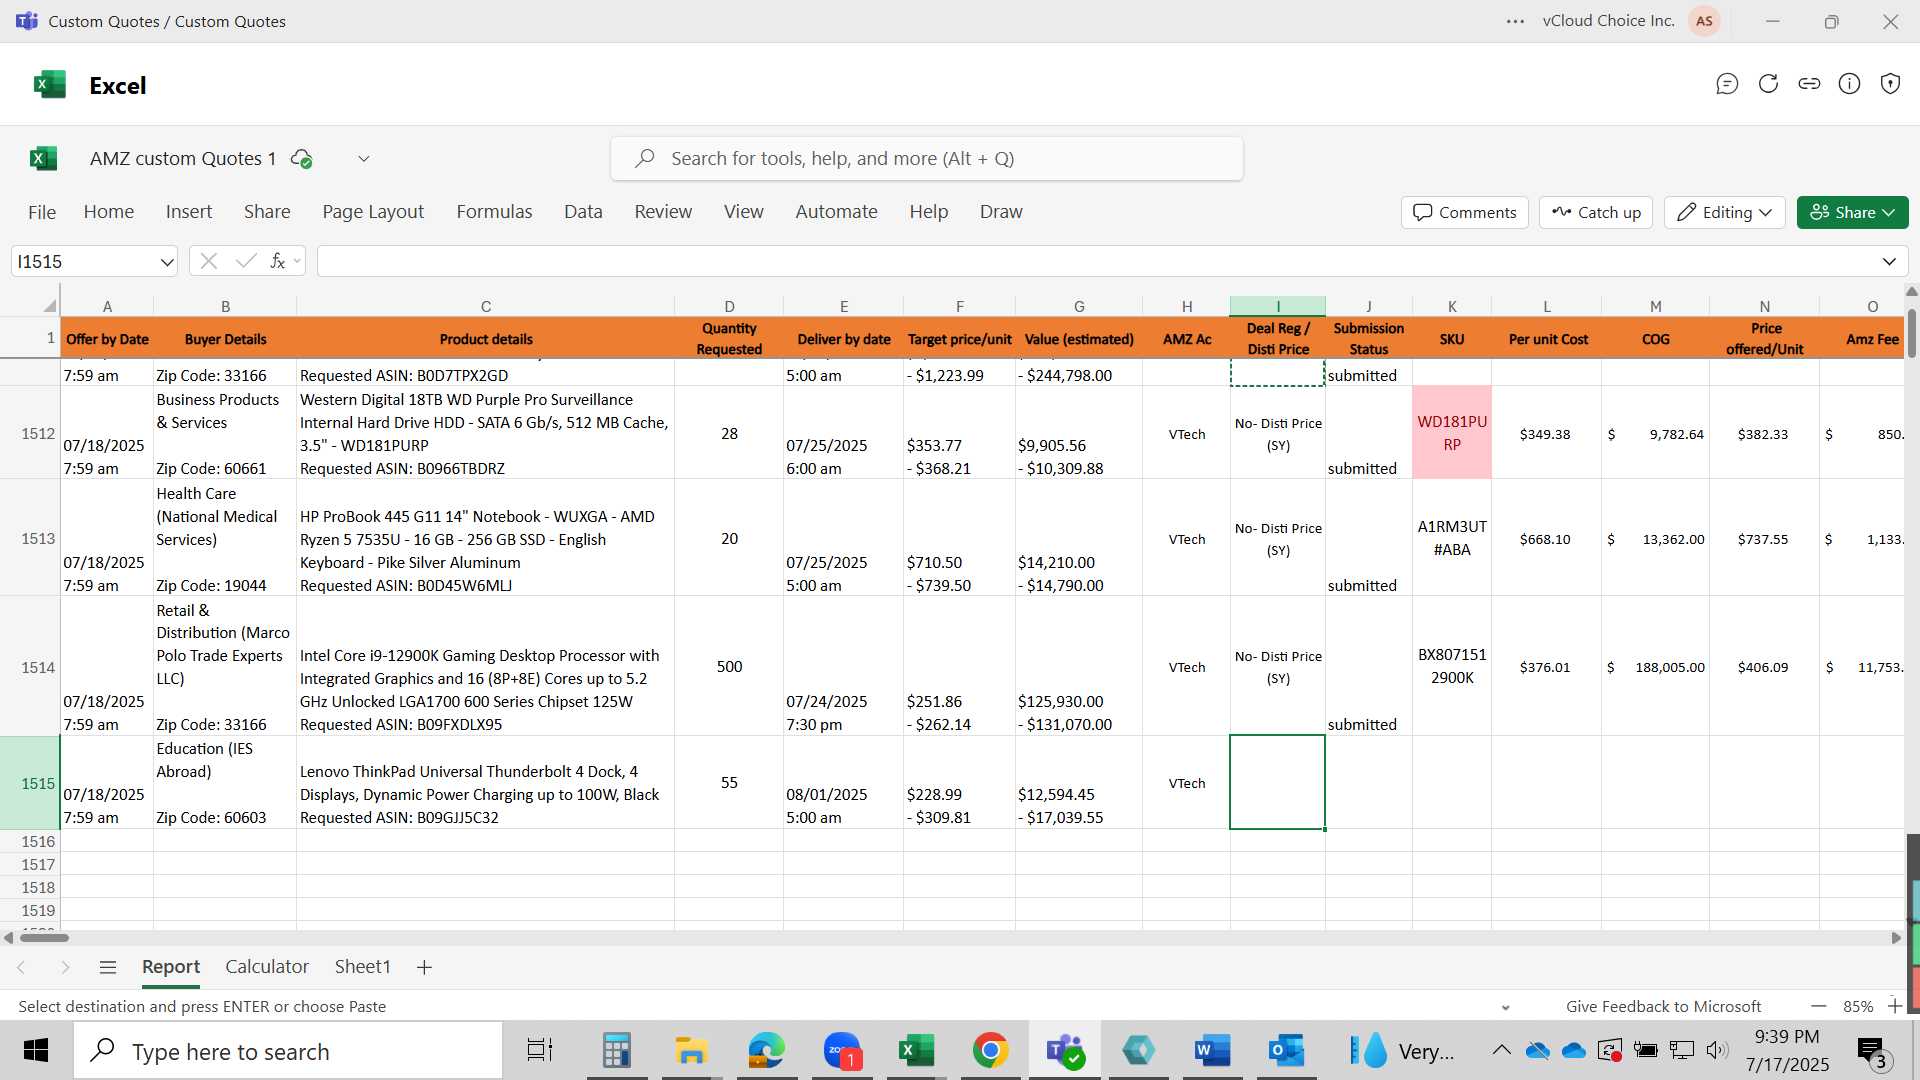Open the Editing mode dropdown
Image resolution: width=1920 pixels, height=1080 pixels.
[x=1725, y=212]
